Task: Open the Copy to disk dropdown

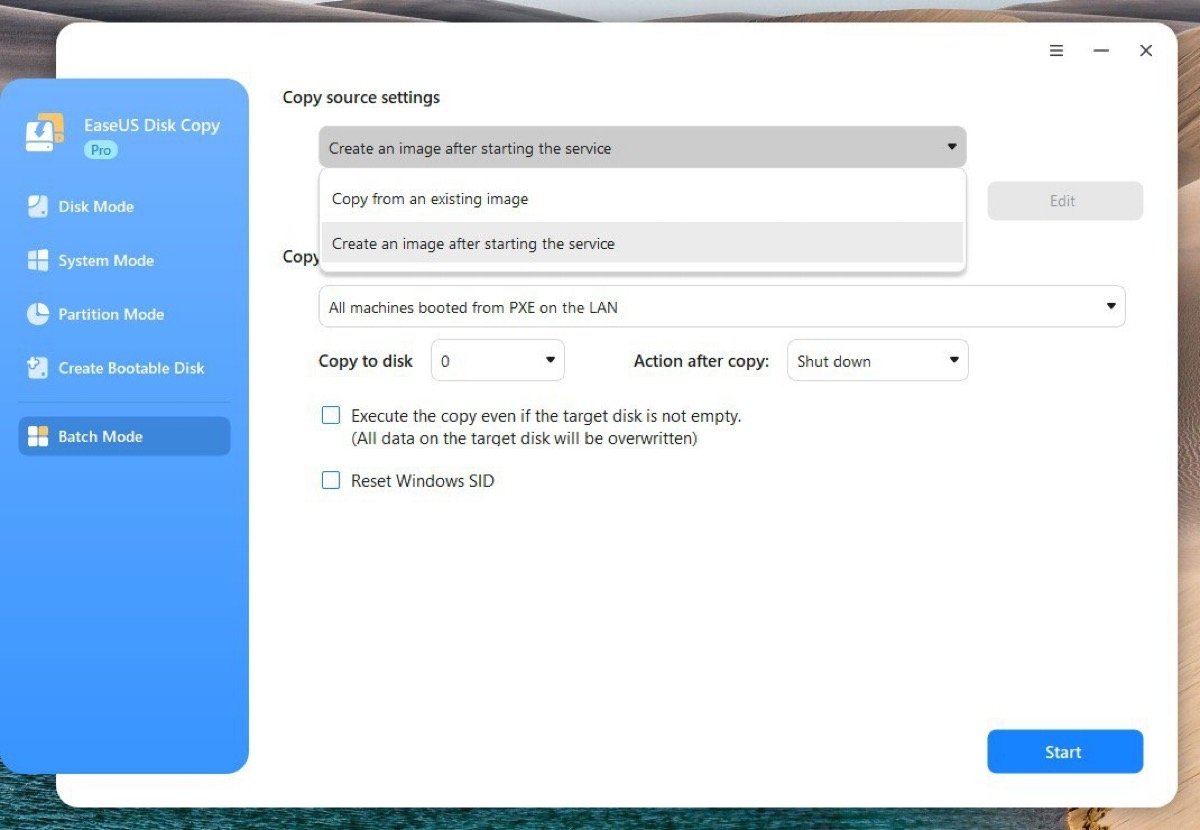Action: pyautogui.click(x=498, y=361)
